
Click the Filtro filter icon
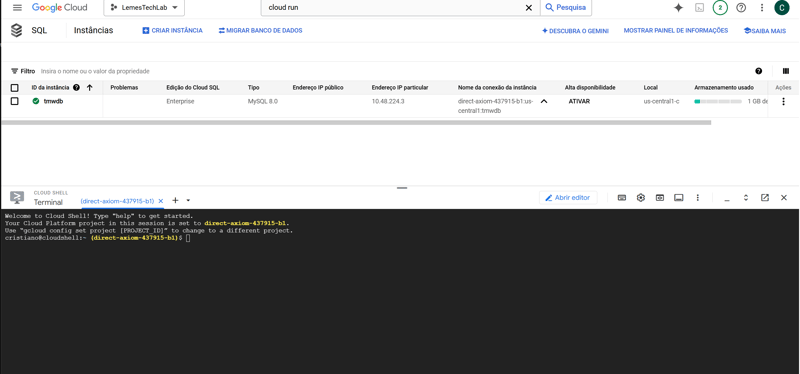coord(15,71)
